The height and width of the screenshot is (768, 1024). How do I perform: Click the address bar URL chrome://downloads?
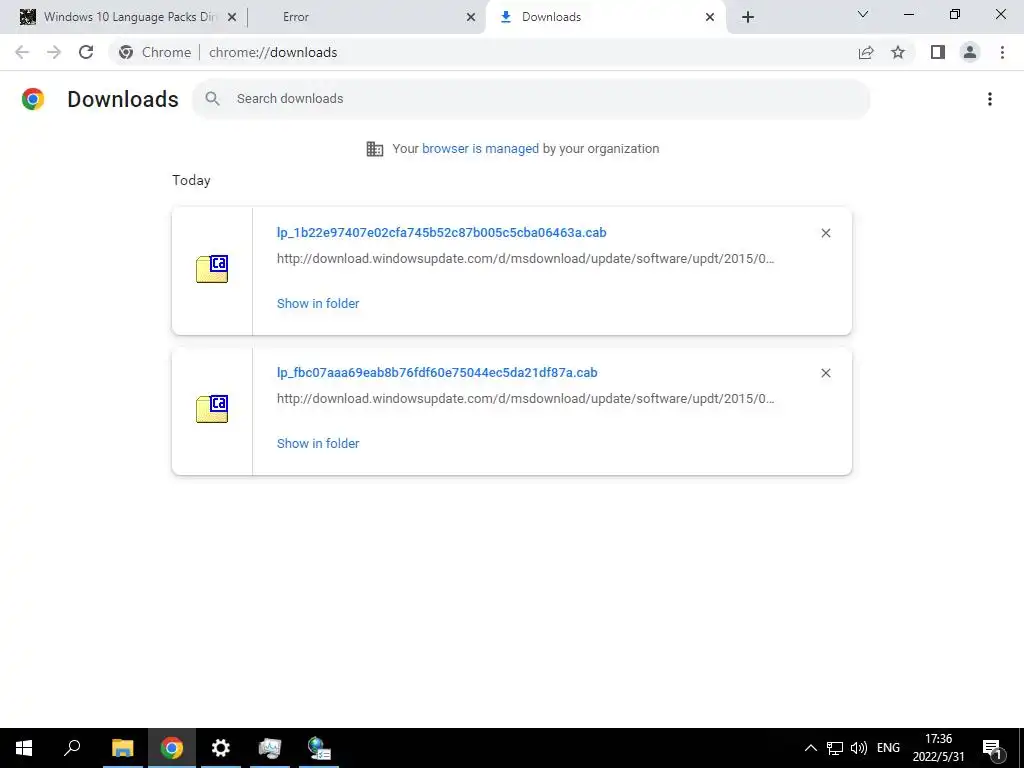tap(273, 52)
